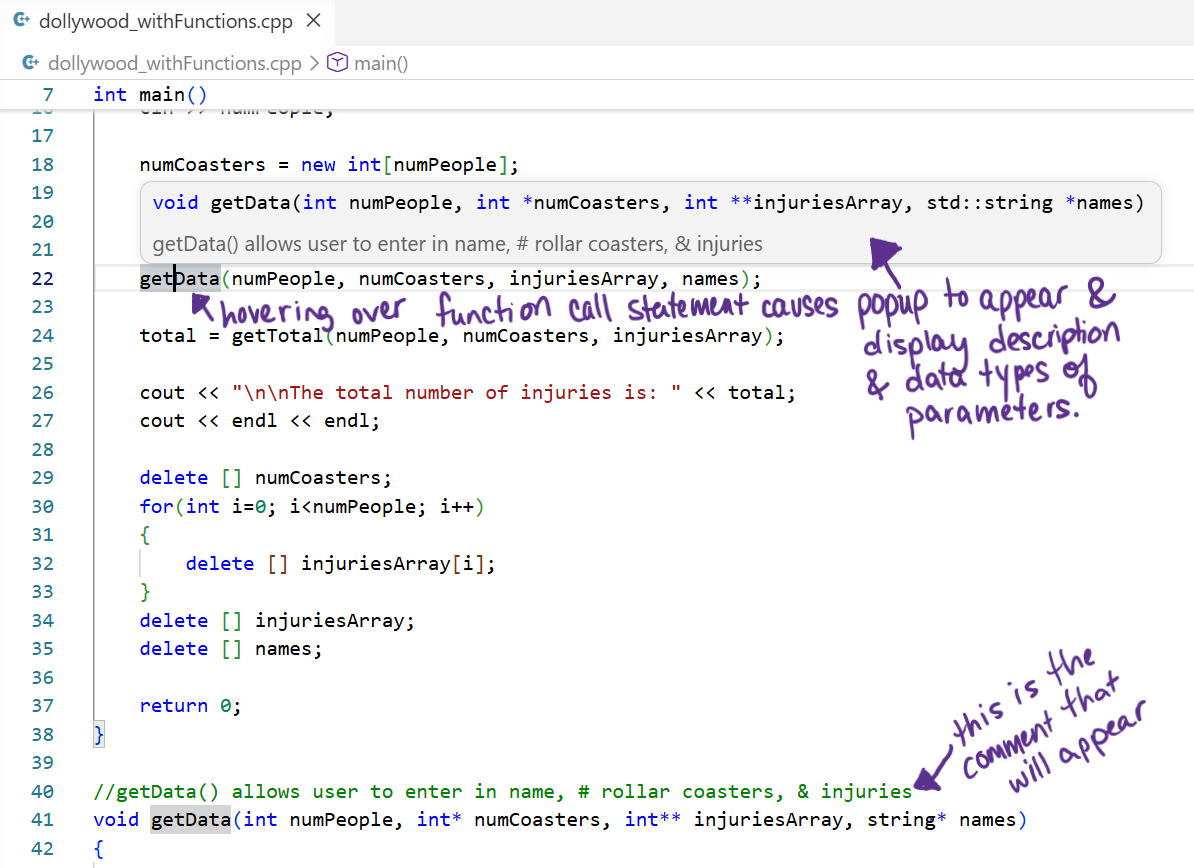Open the main() breadcrumb symbol

pos(381,63)
